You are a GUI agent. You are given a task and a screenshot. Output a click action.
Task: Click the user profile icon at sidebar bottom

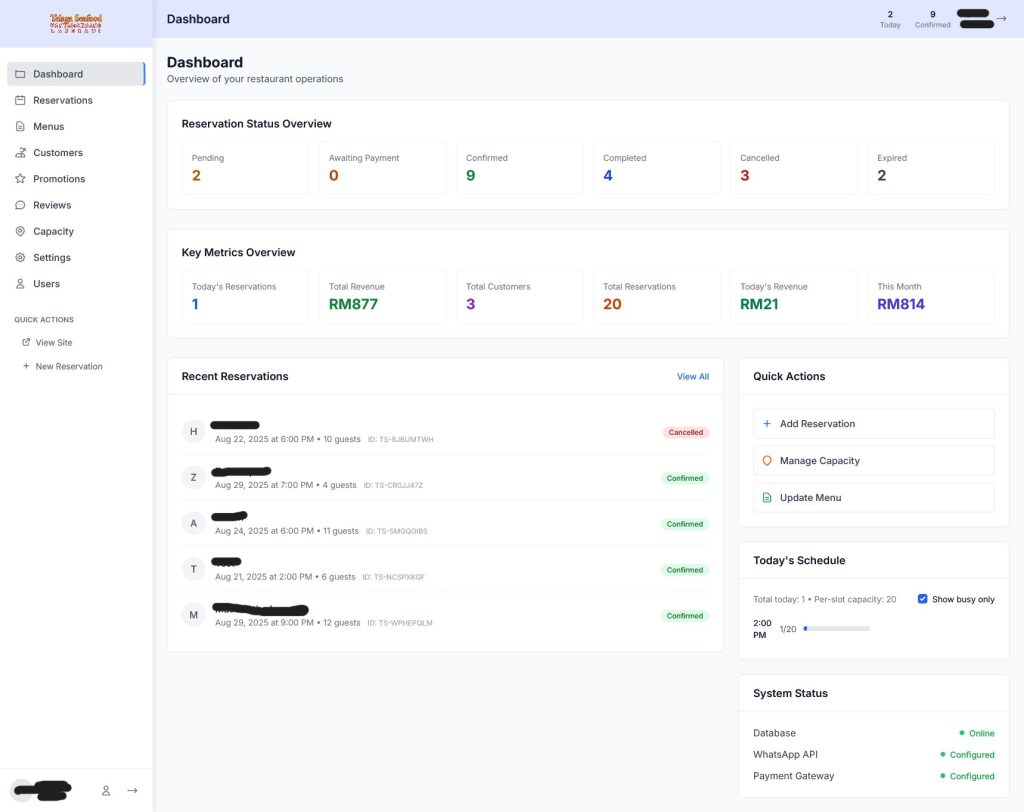(x=106, y=790)
